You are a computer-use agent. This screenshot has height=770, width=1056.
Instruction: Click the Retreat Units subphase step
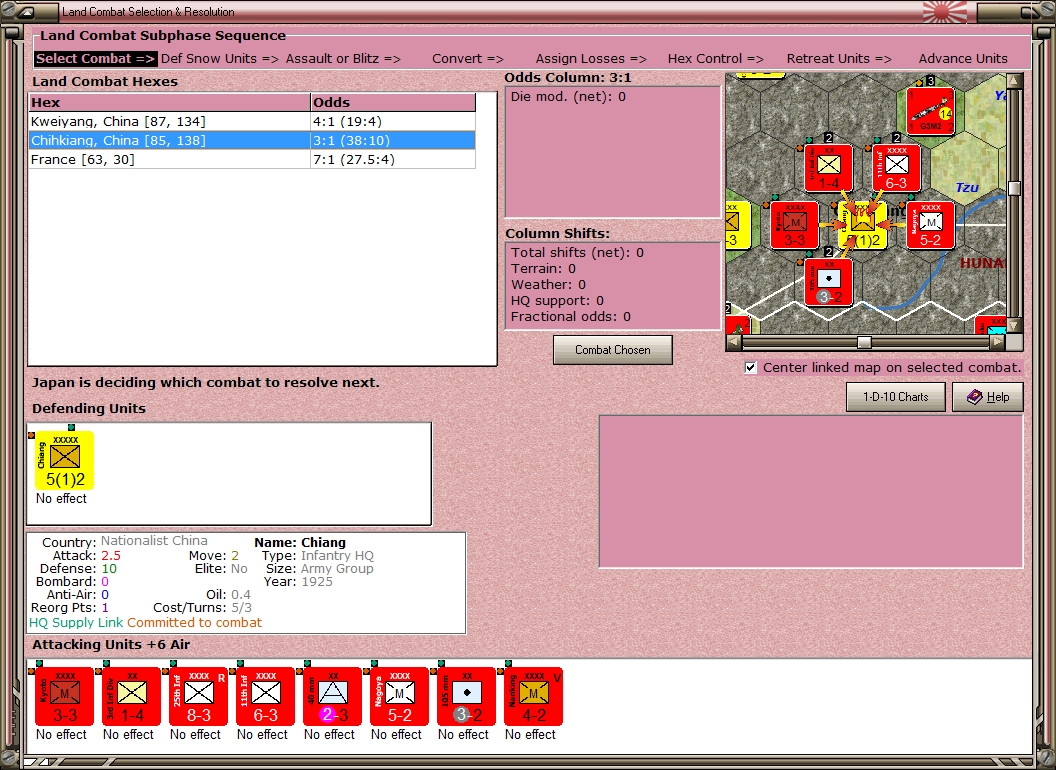pos(839,59)
